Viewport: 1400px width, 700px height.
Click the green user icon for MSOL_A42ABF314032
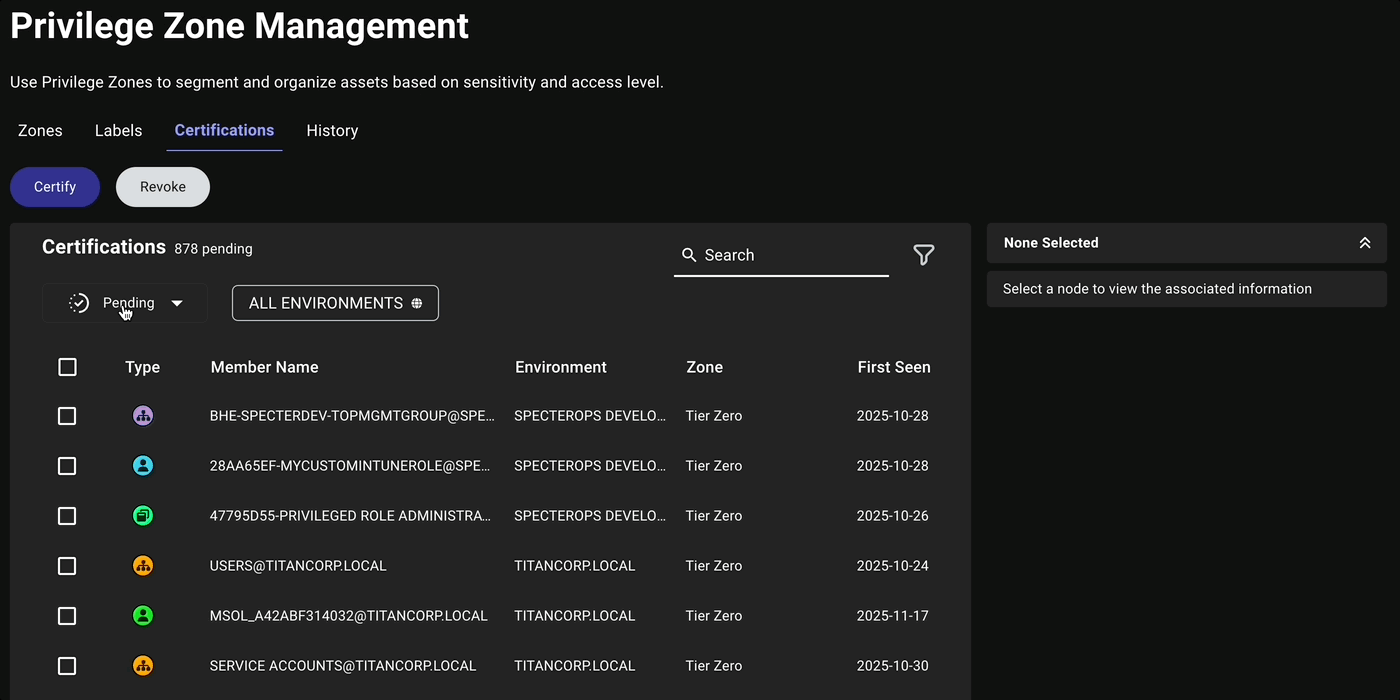142,615
